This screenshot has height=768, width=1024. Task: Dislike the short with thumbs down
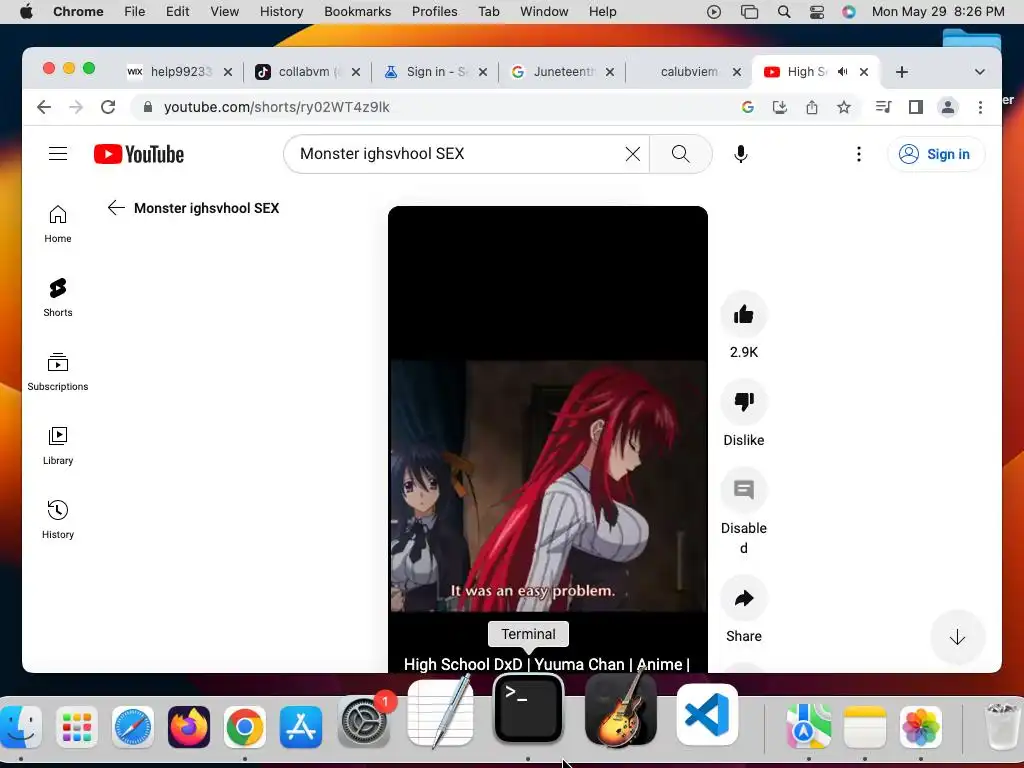pos(743,402)
